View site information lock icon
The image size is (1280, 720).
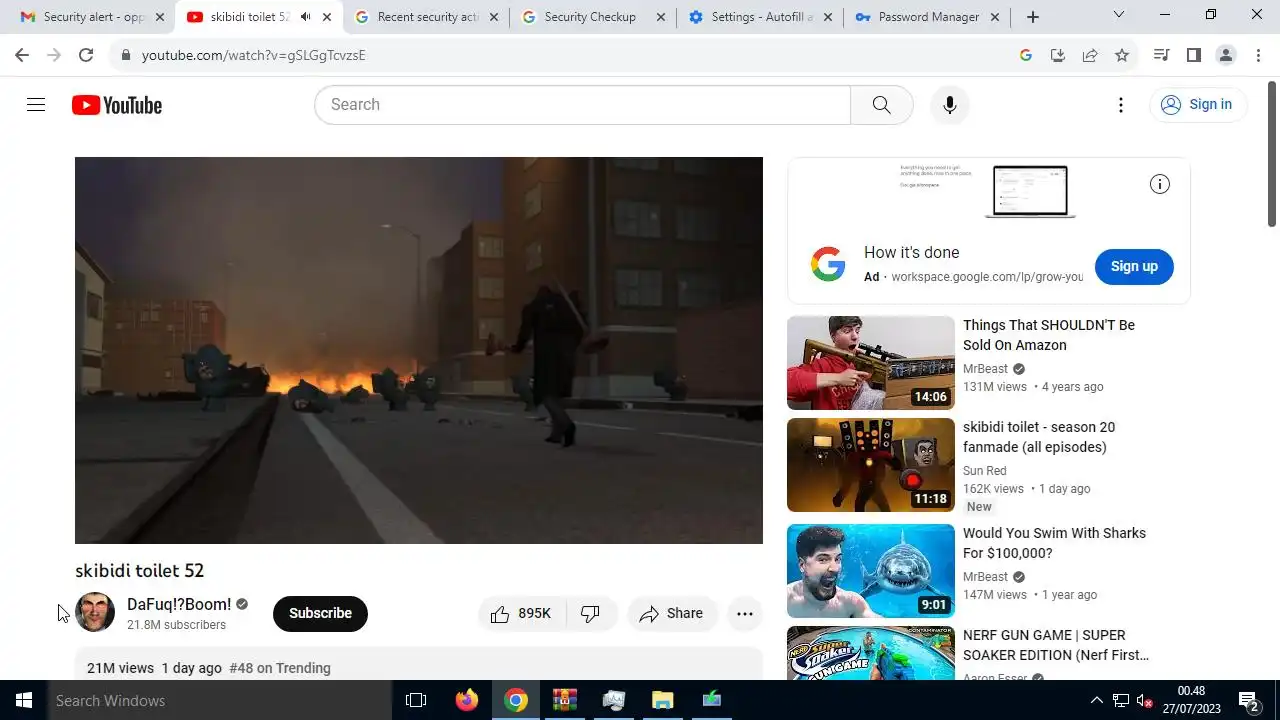(x=126, y=55)
